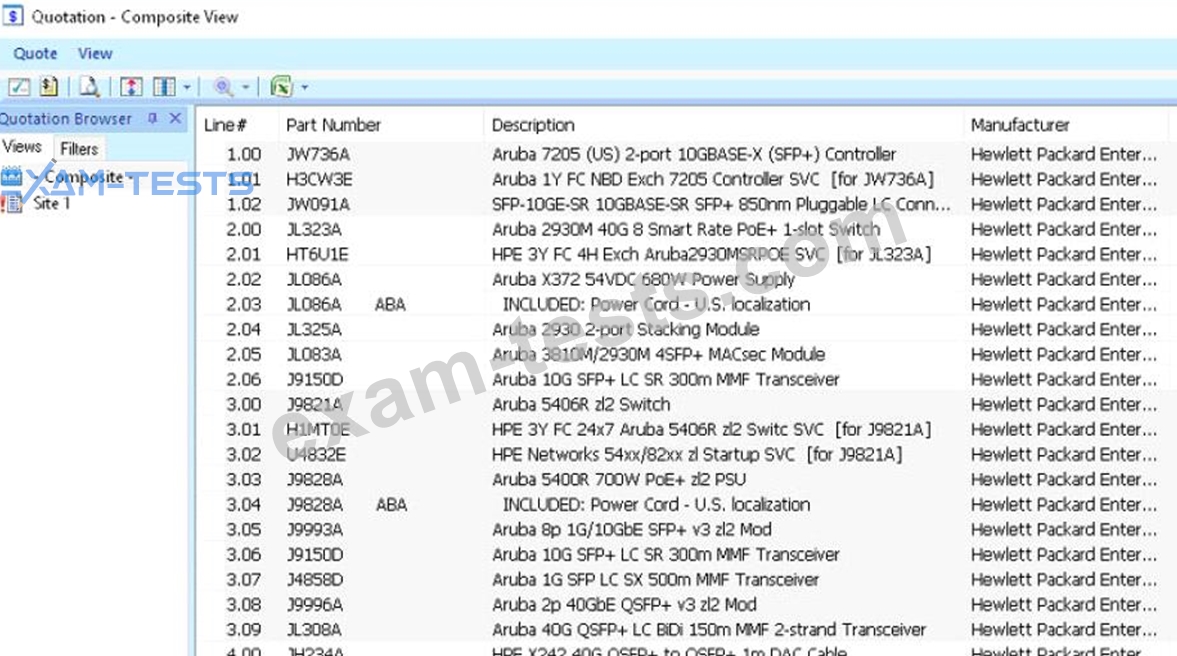Sort by the Part Number column header
This screenshot has width=1177, height=656.
point(333,125)
